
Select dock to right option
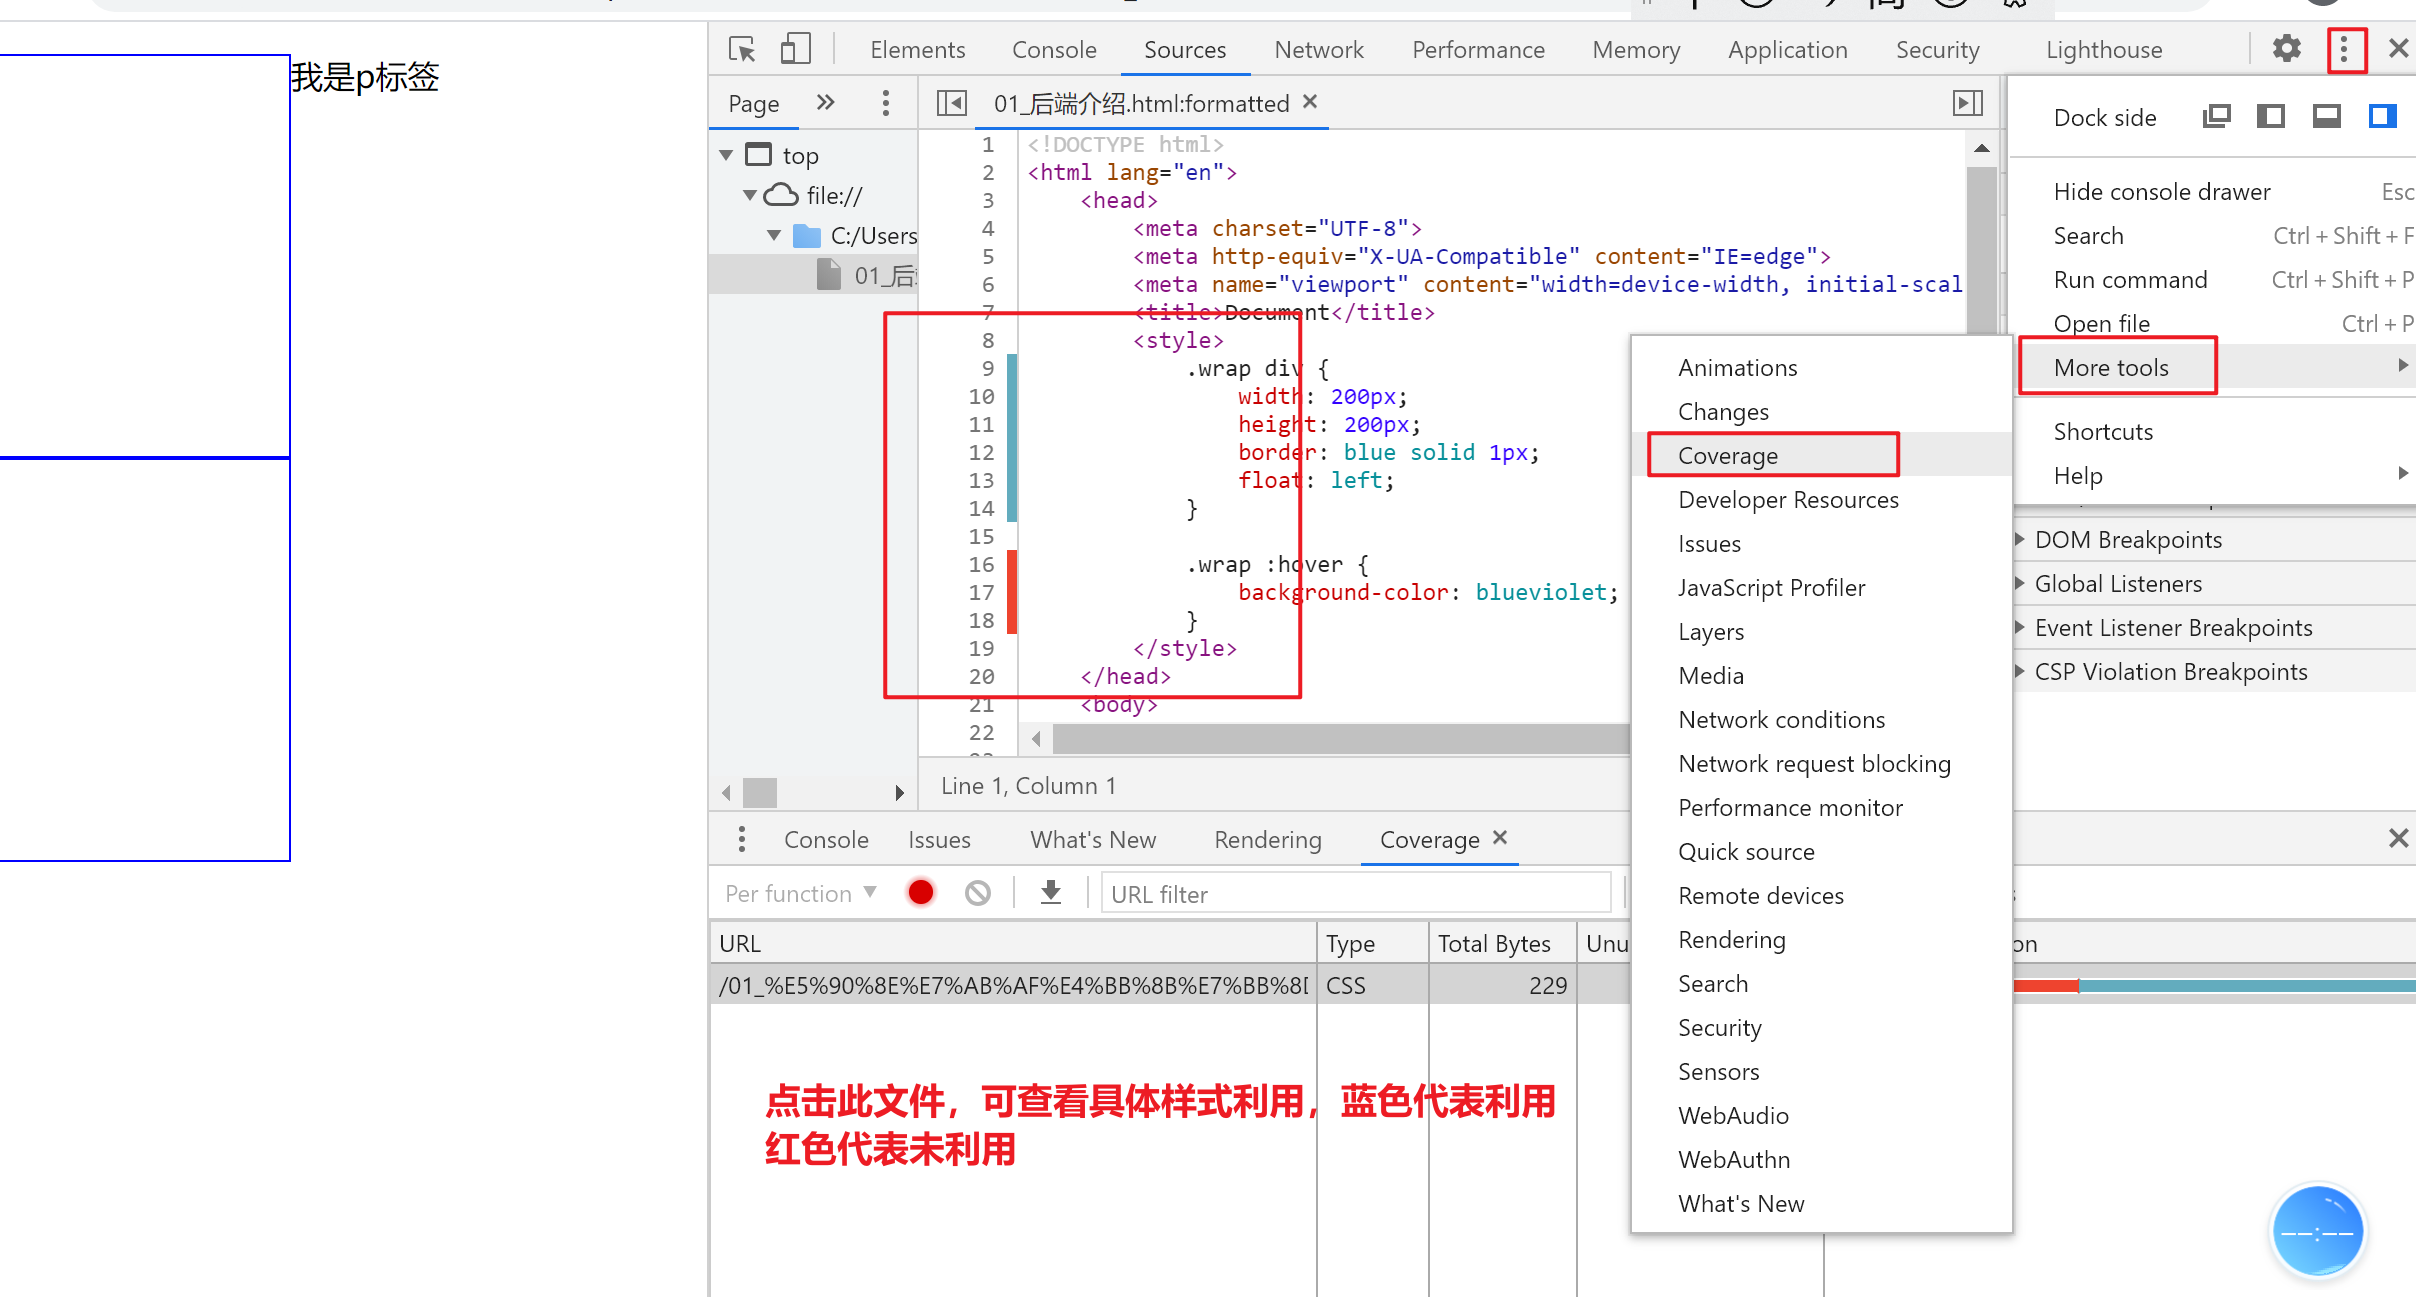coord(2382,117)
